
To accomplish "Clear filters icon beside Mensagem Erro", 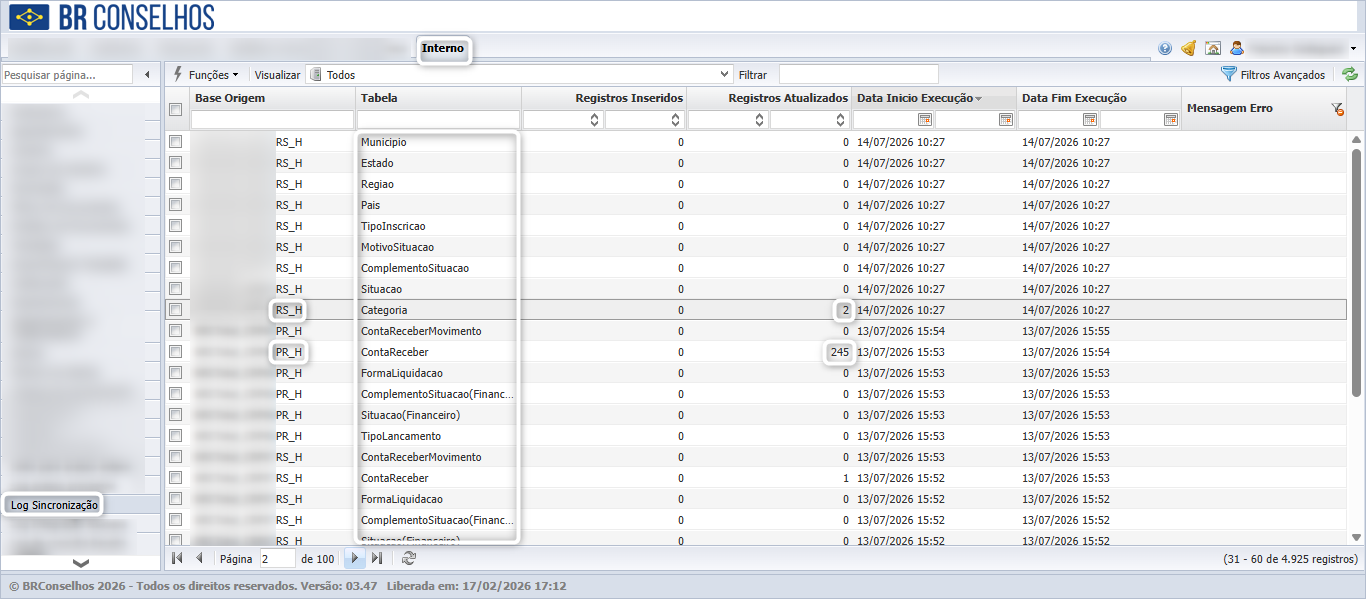I will tap(1337, 109).
